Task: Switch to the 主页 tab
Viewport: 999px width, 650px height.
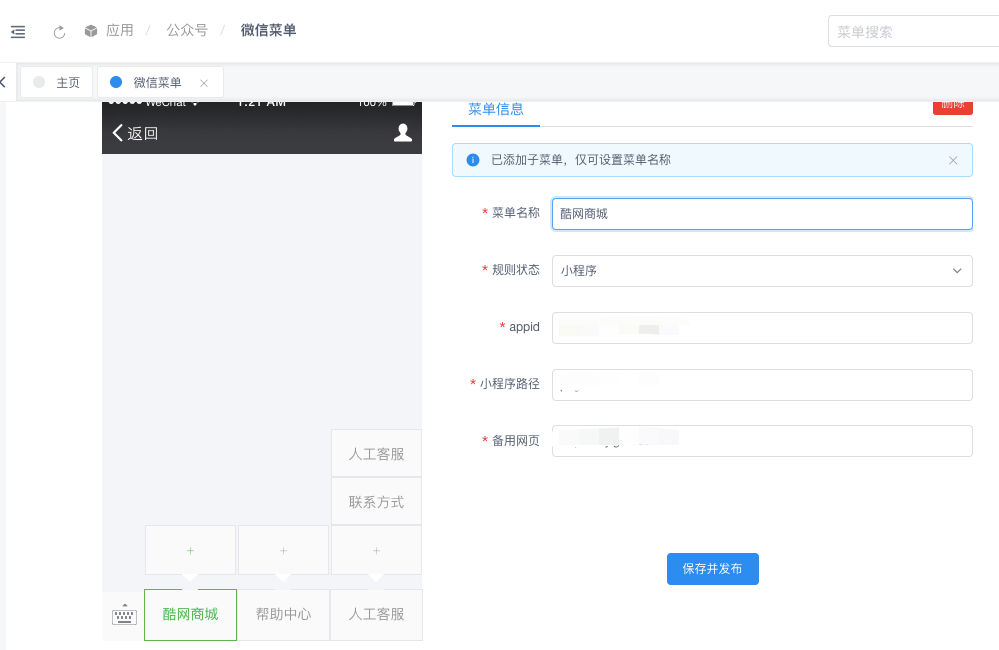Action: (57, 82)
